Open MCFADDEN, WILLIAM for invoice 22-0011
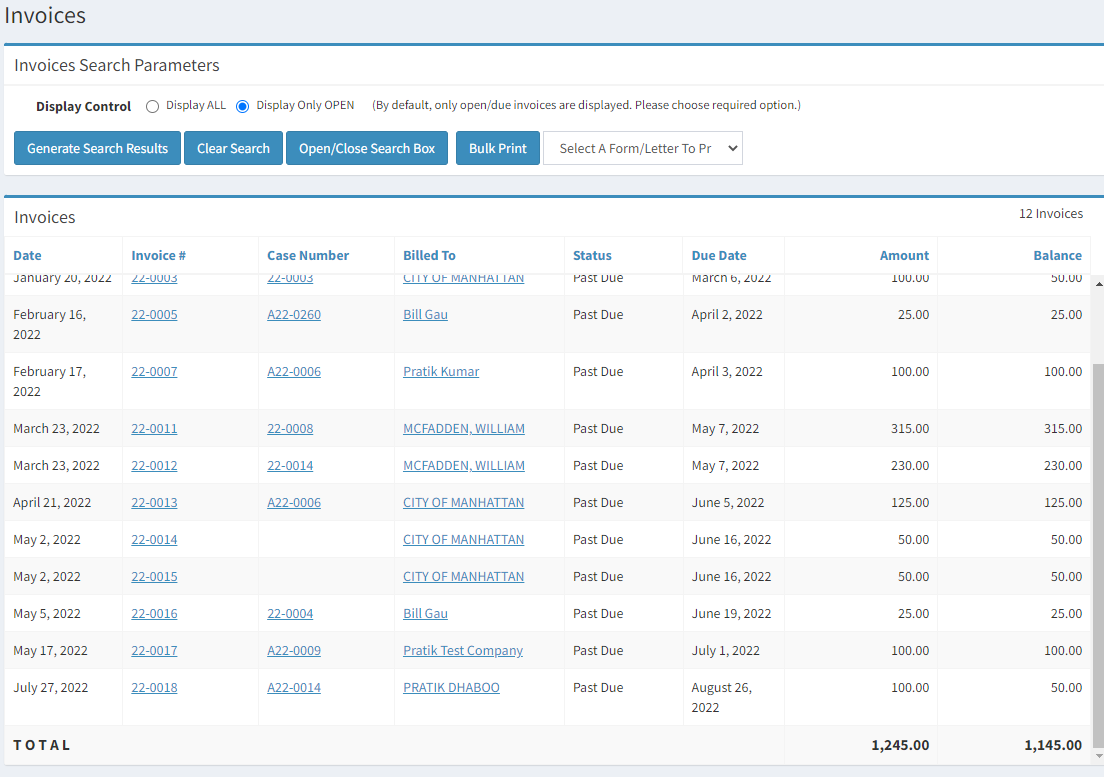Image resolution: width=1104 pixels, height=777 pixels. point(463,429)
